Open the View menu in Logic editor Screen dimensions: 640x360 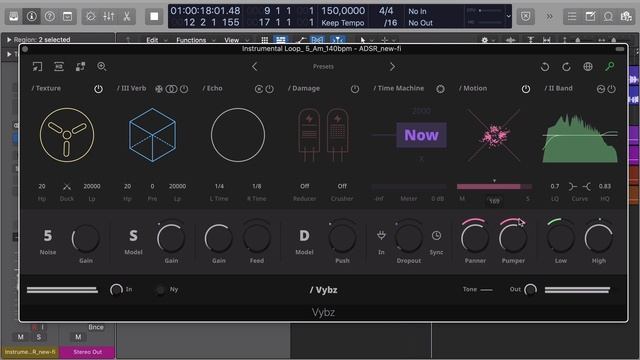231,40
